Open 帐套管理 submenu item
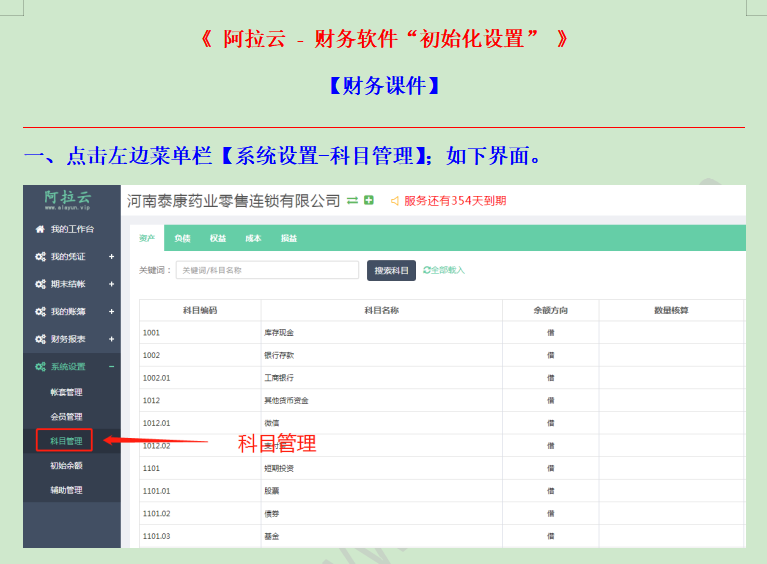 click(x=67, y=392)
